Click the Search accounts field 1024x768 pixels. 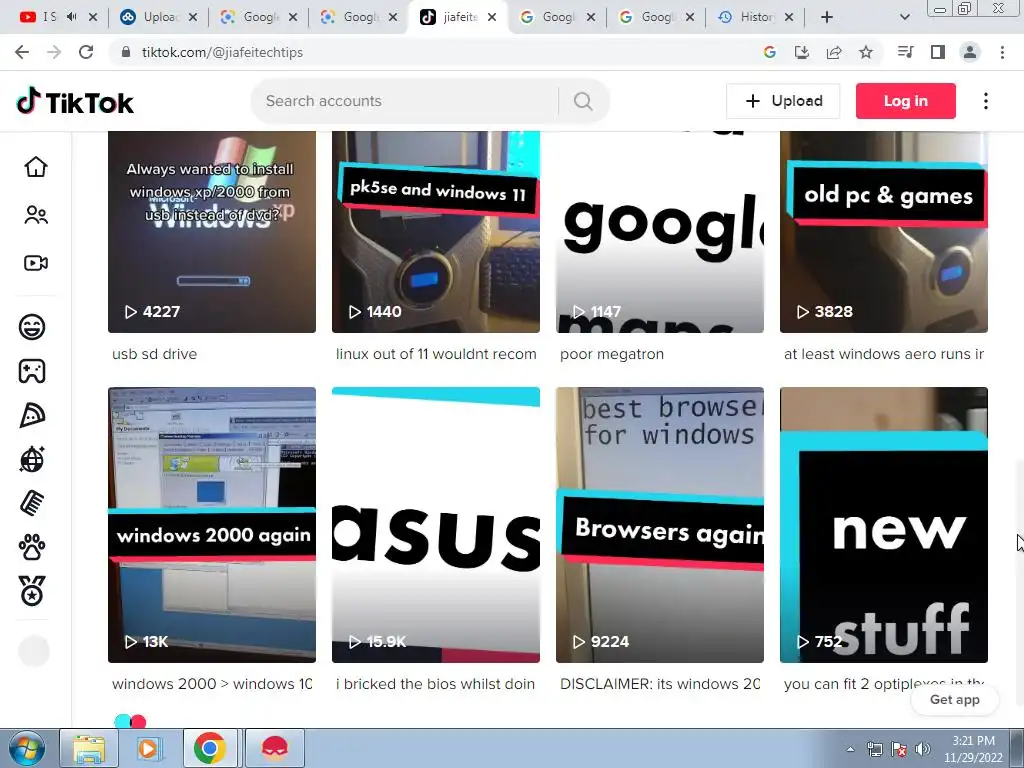pos(405,101)
